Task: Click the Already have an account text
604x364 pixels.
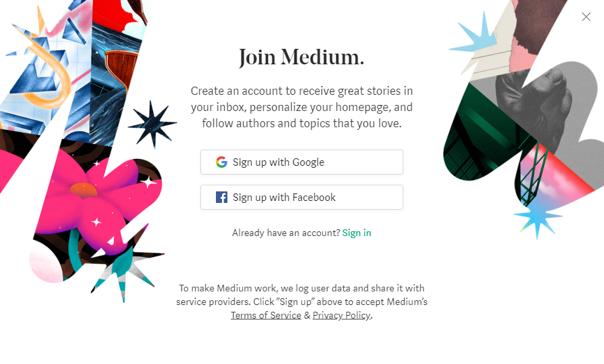Action: (286, 233)
